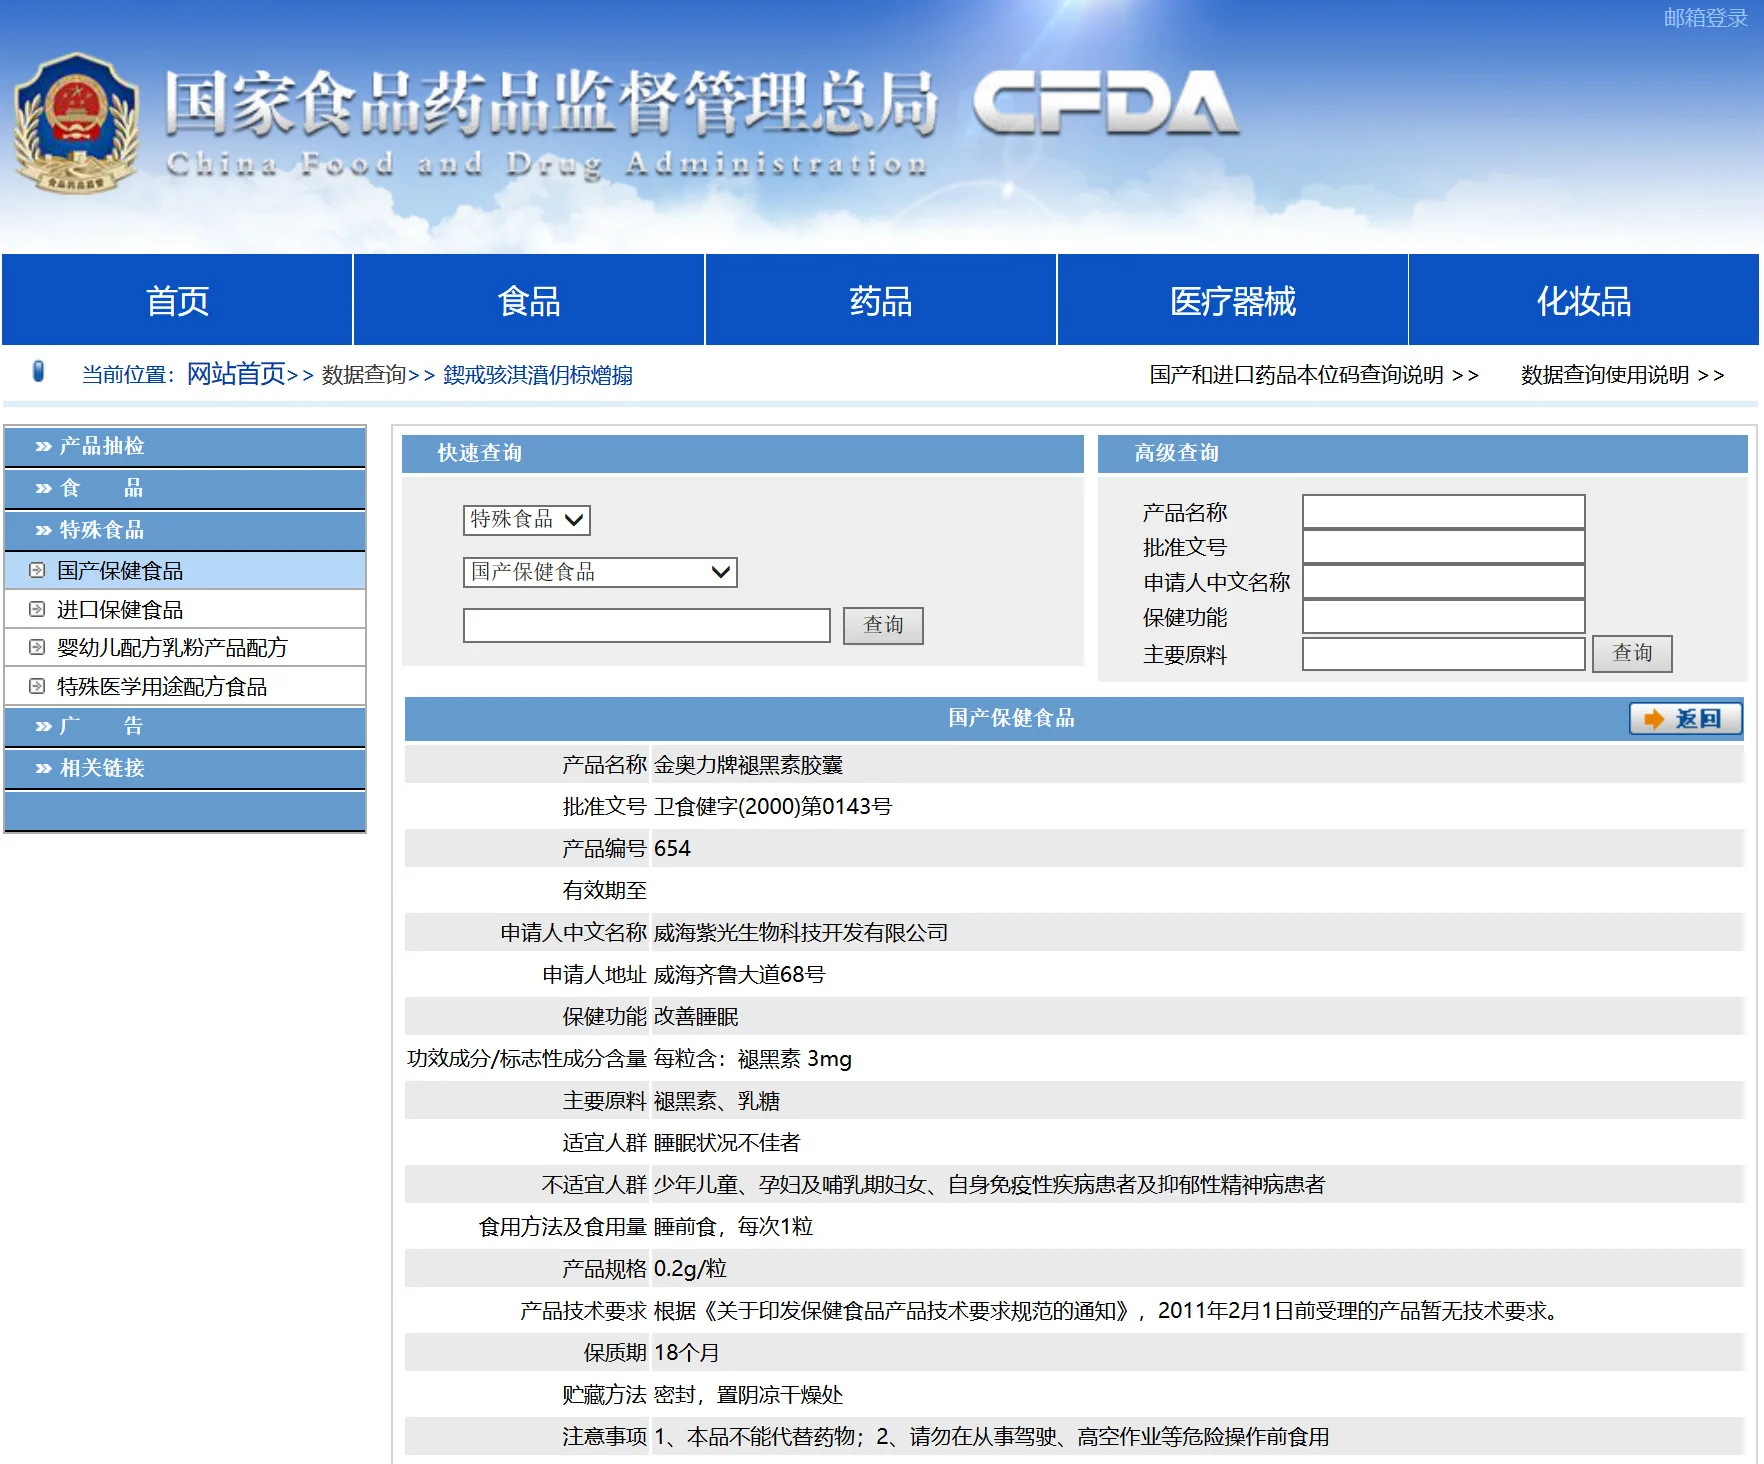Viewport: 1764px width, 1464px height.
Task: Focus the 保健功能 input field
Action: point(1444,616)
